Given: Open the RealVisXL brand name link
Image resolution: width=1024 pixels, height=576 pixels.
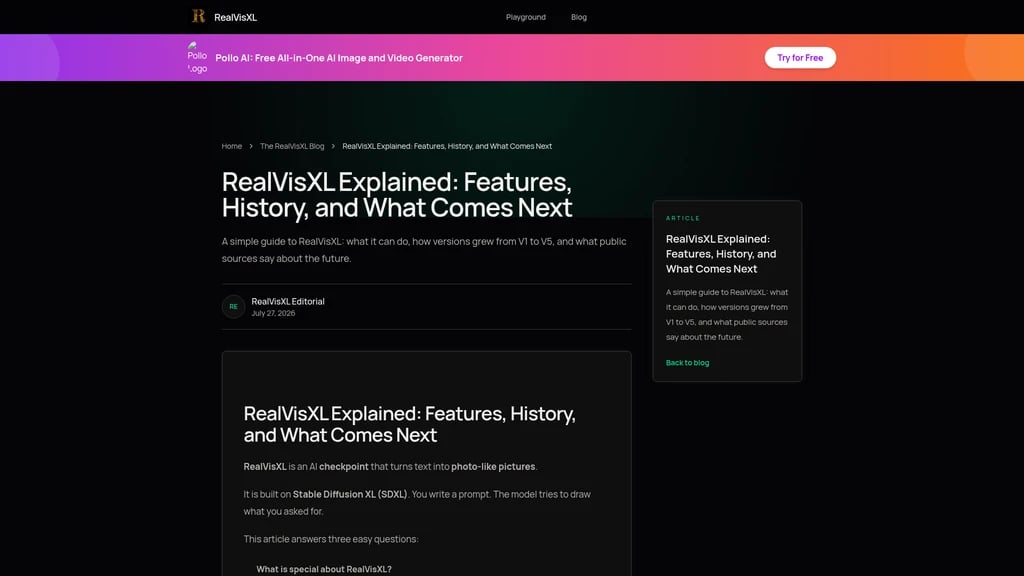Looking at the screenshot, I should click(235, 18).
